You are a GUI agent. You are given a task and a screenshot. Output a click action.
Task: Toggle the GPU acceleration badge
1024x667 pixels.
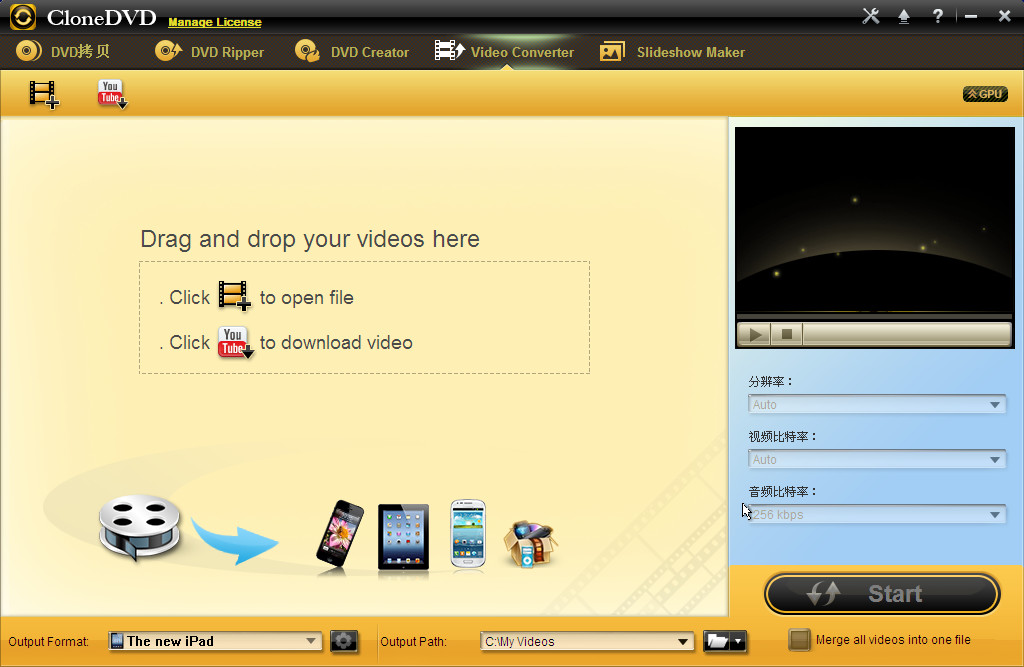tap(985, 94)
